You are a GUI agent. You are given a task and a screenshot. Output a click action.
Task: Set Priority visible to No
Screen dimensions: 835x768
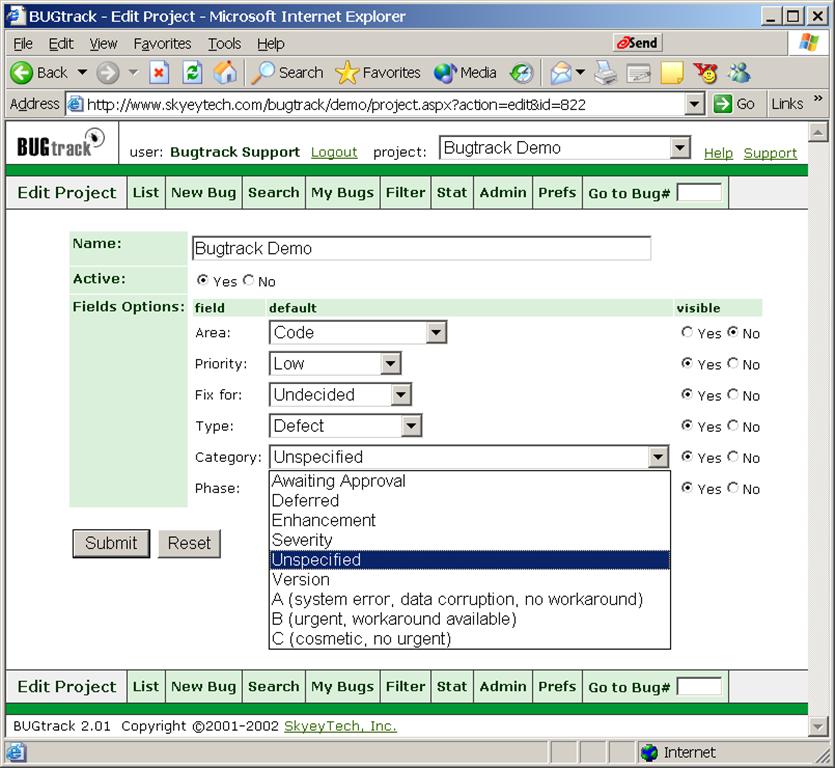tap(734, 364)
